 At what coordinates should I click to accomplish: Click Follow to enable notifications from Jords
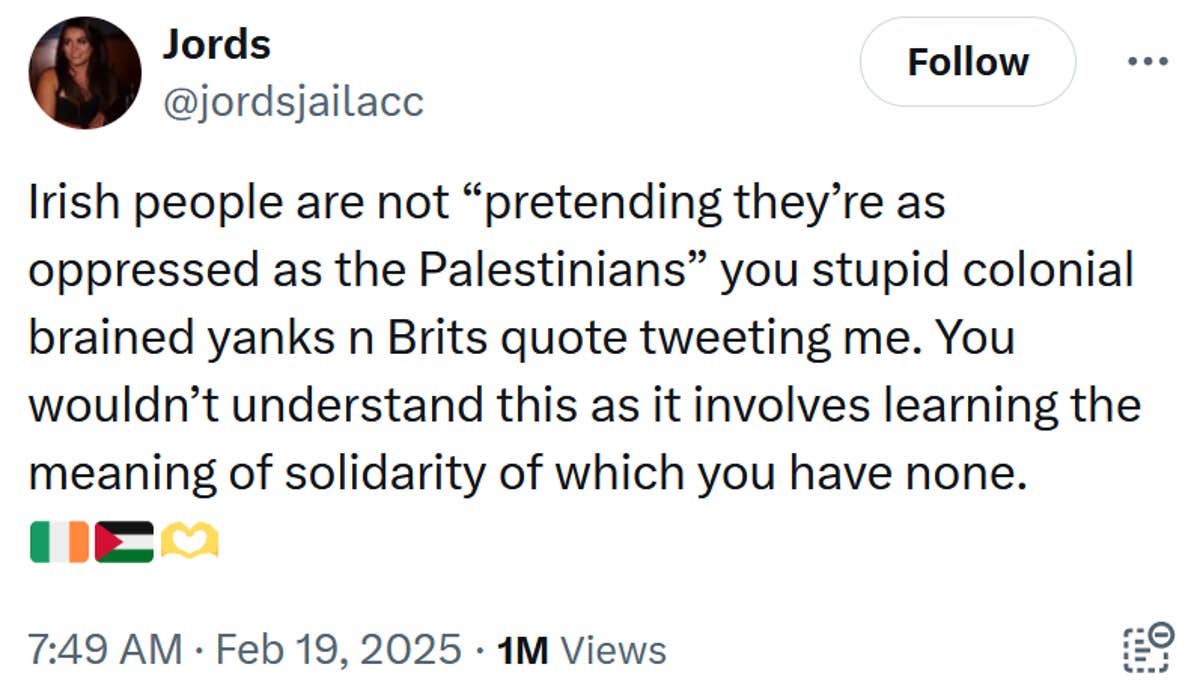tap(967, 62)
